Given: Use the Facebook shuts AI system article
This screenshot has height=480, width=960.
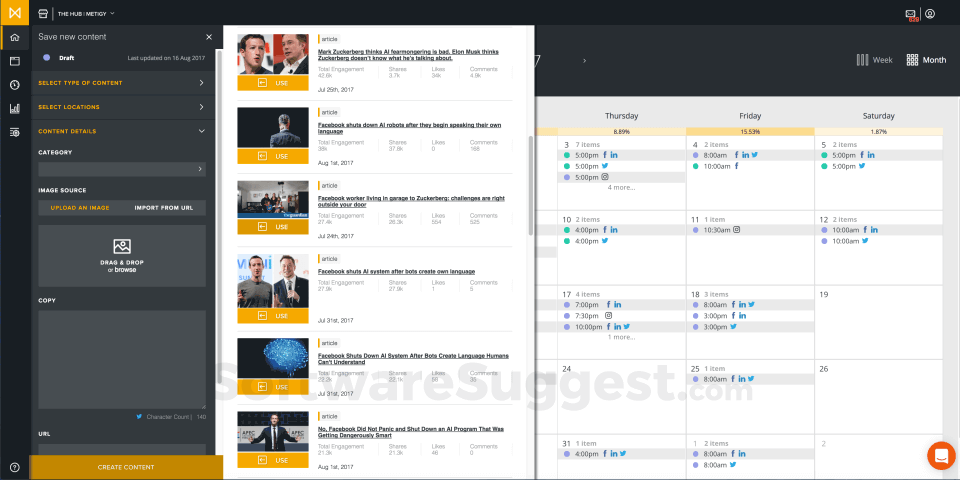Looking at the screenshot, I should point(273,316).
